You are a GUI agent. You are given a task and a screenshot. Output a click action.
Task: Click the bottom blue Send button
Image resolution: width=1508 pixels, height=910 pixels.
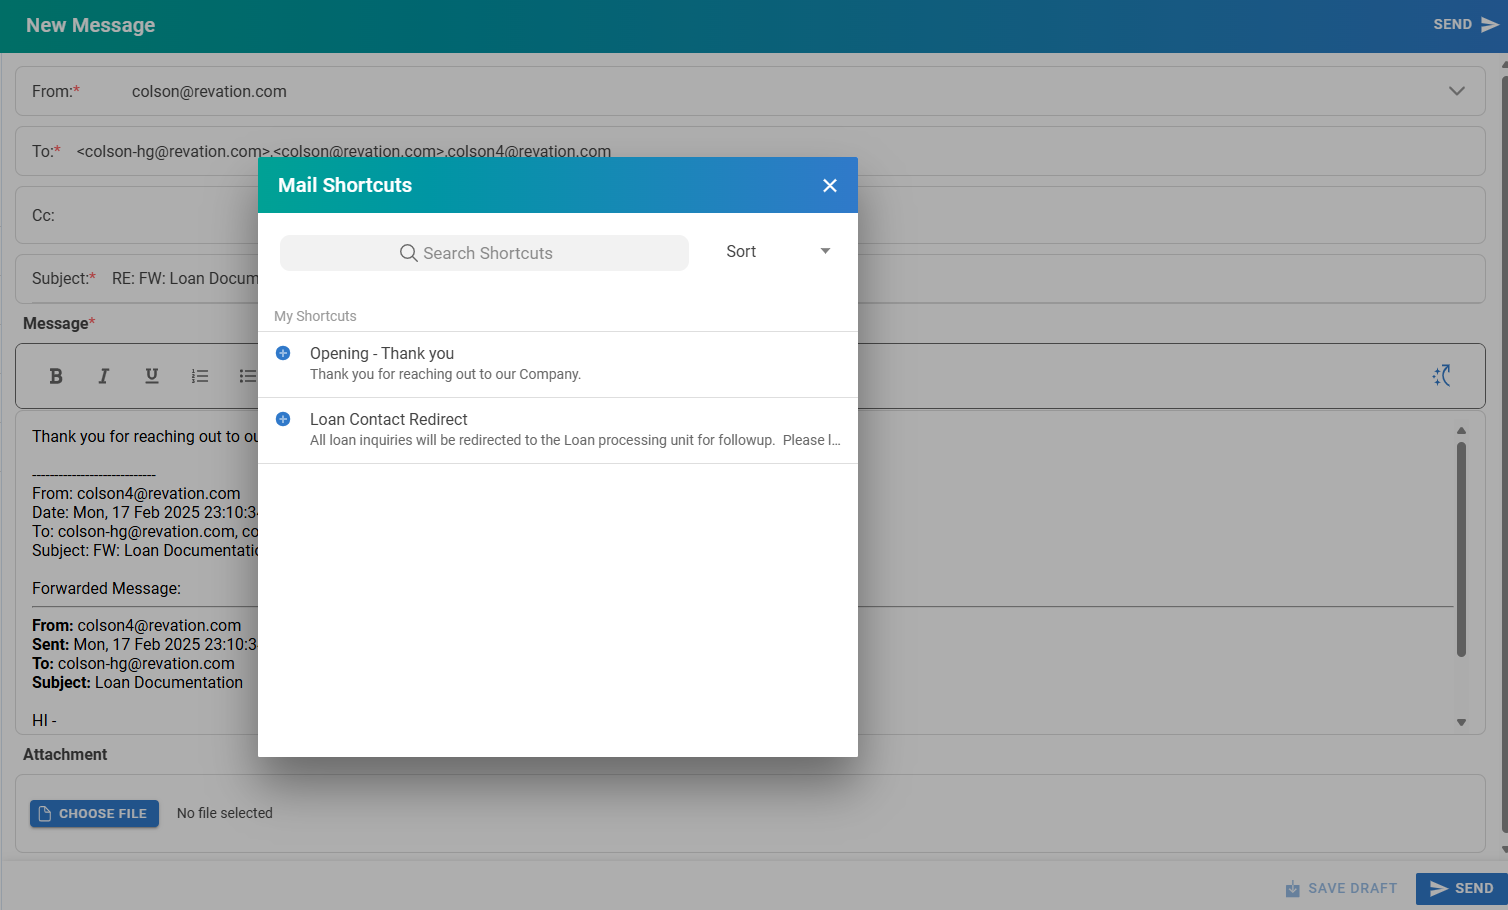[1461, 888]
